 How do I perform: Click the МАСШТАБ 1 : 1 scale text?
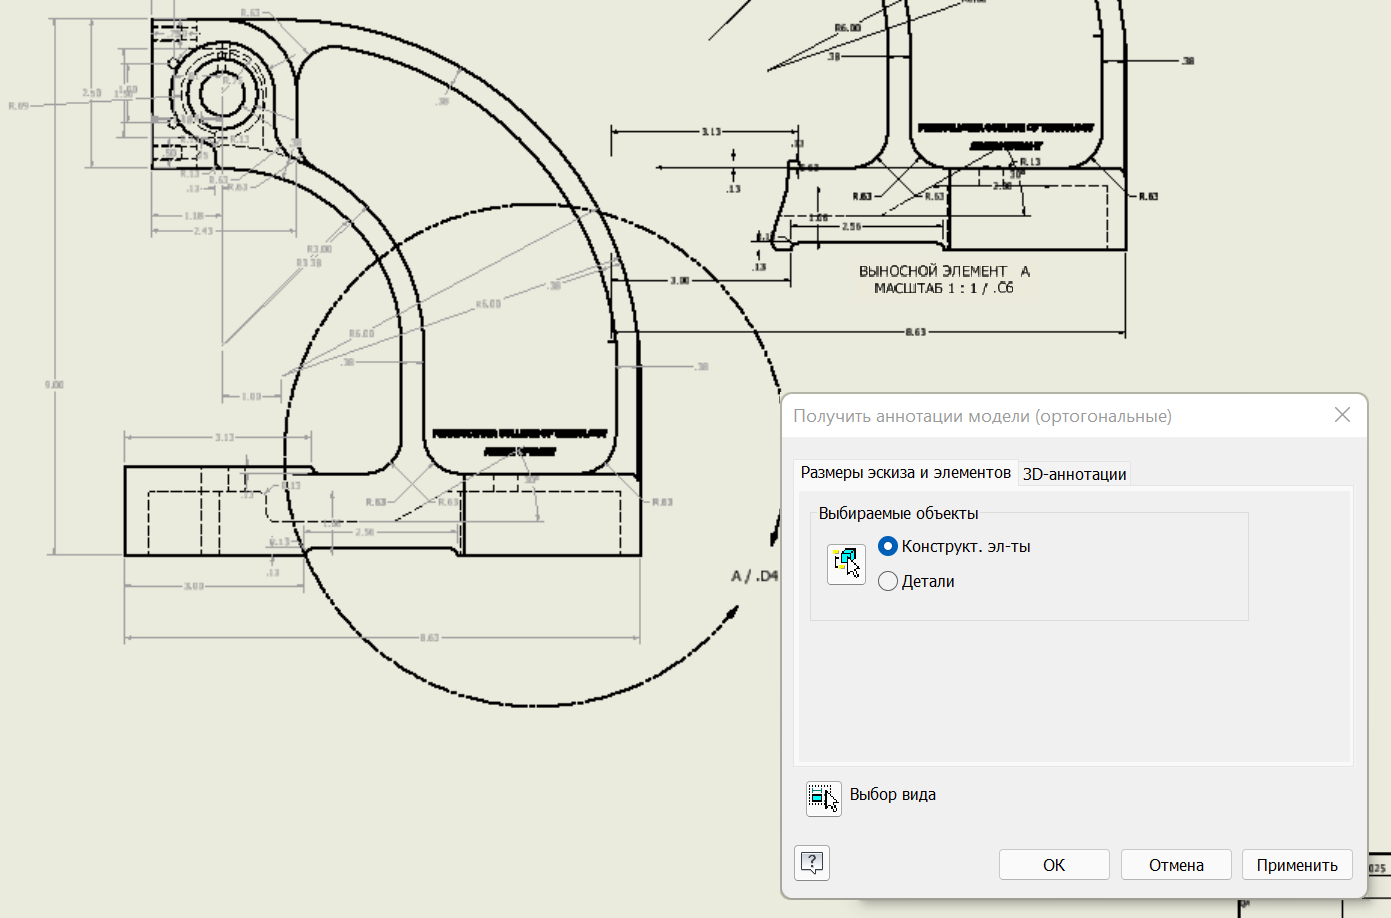pyautogui.click(x=926, y=288)
